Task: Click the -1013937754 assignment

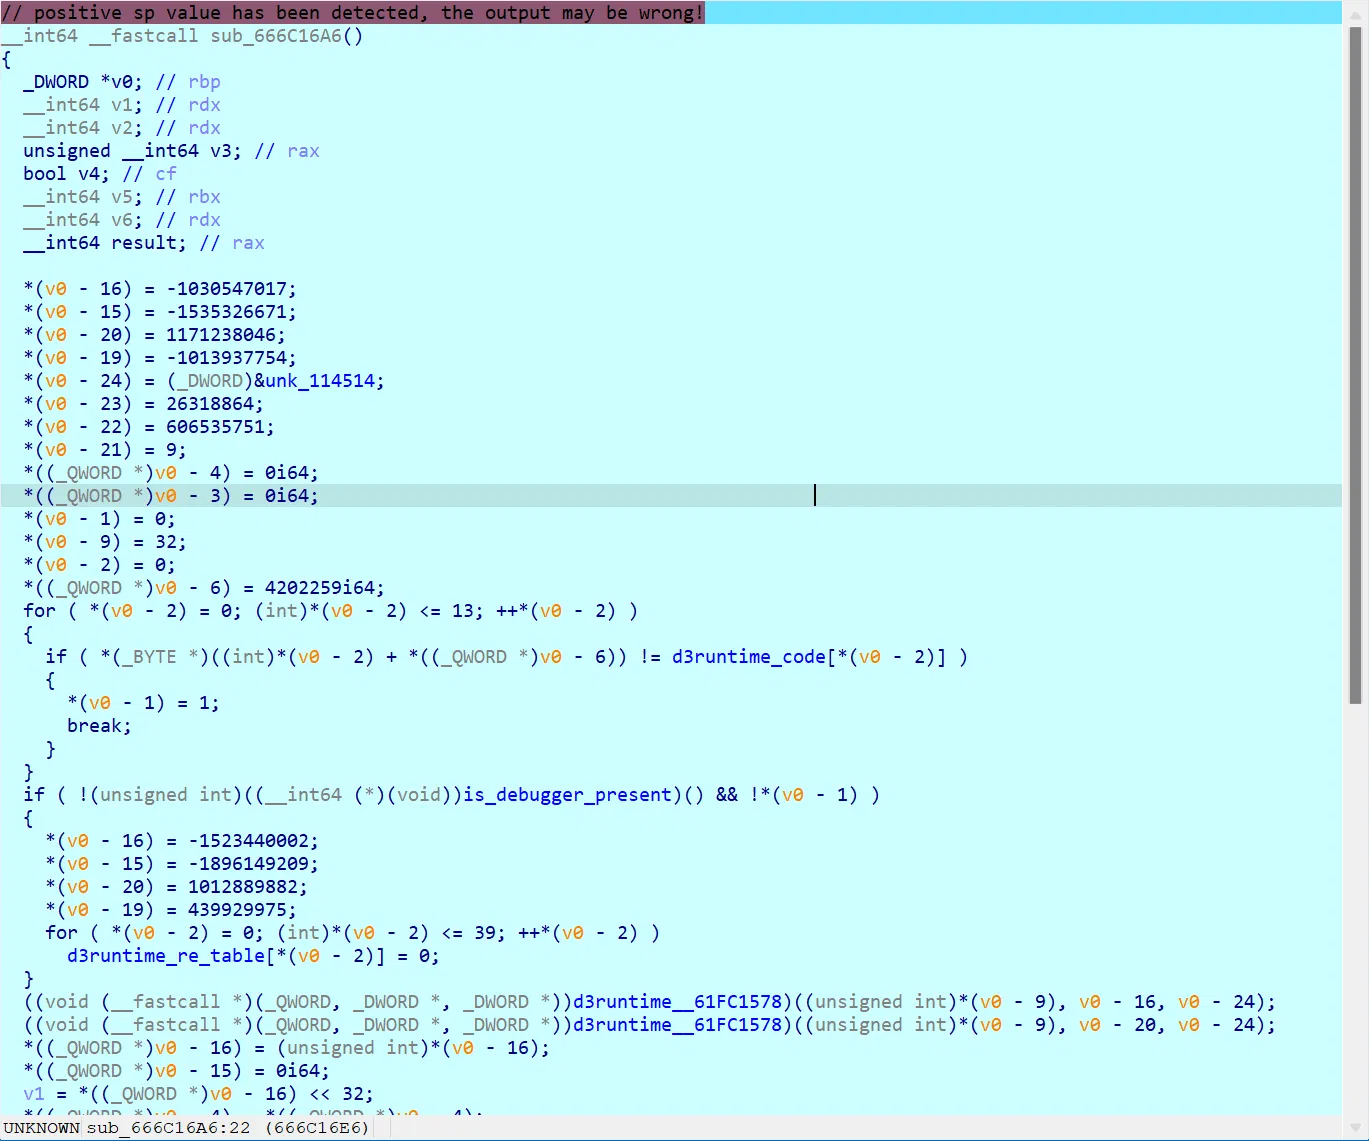Action: click(x=160, y=358)
